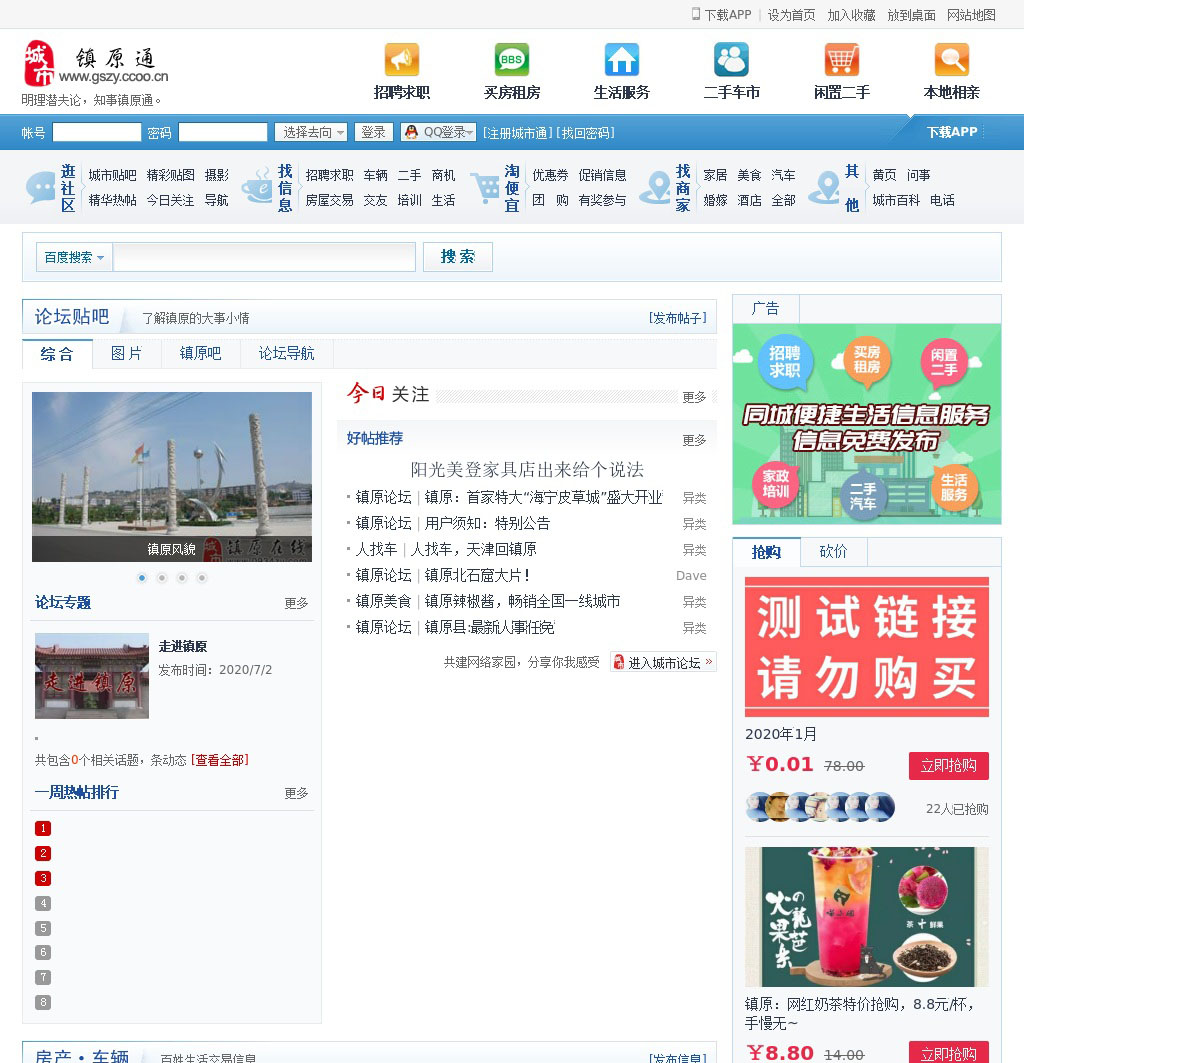Click 设为首页 in top bar
This screenshot has height=1063, width=1200.
tap(791, 15)
